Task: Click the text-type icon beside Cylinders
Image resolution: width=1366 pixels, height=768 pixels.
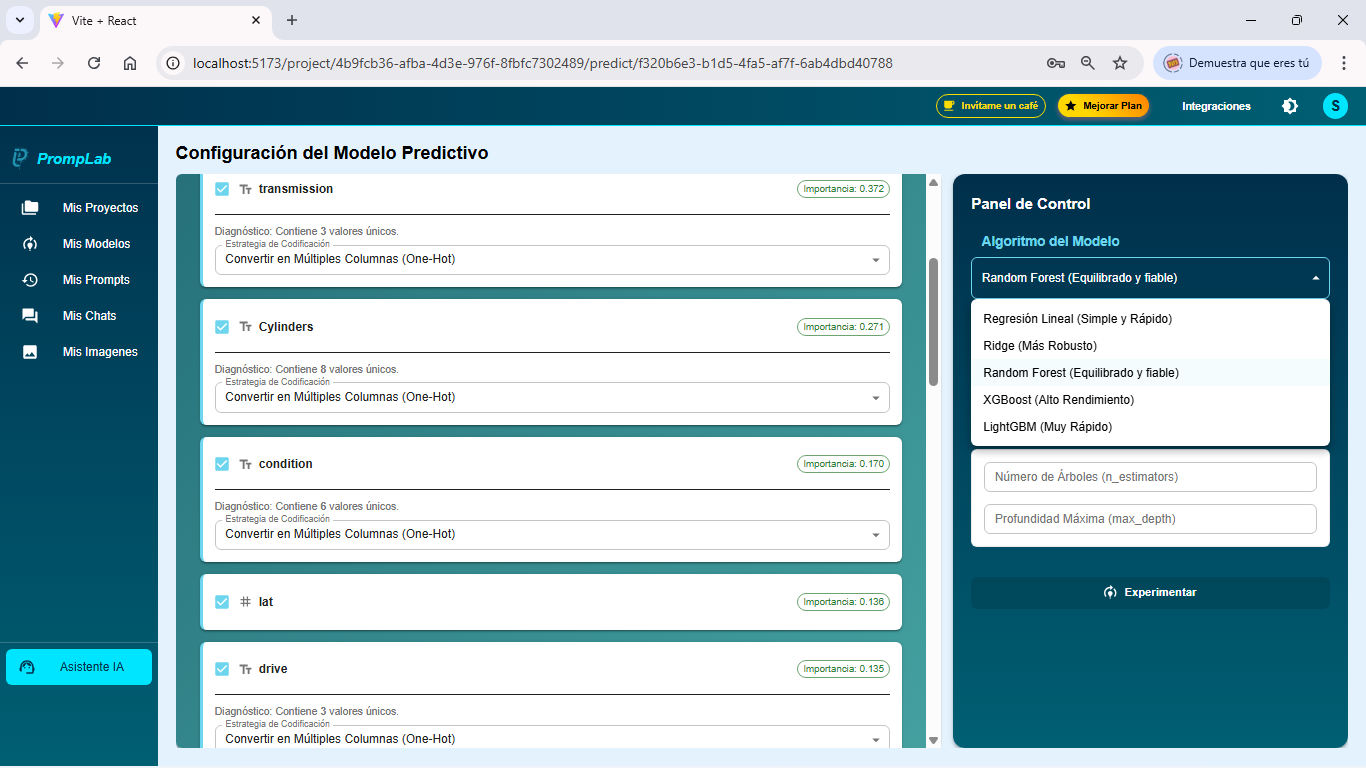Action: pyautogui.click(x=246, y=327)
